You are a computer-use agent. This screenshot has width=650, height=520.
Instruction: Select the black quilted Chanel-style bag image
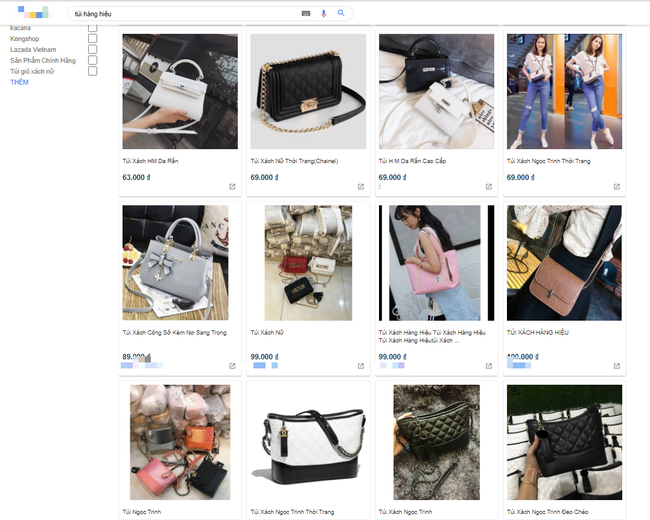coord(308,91)
